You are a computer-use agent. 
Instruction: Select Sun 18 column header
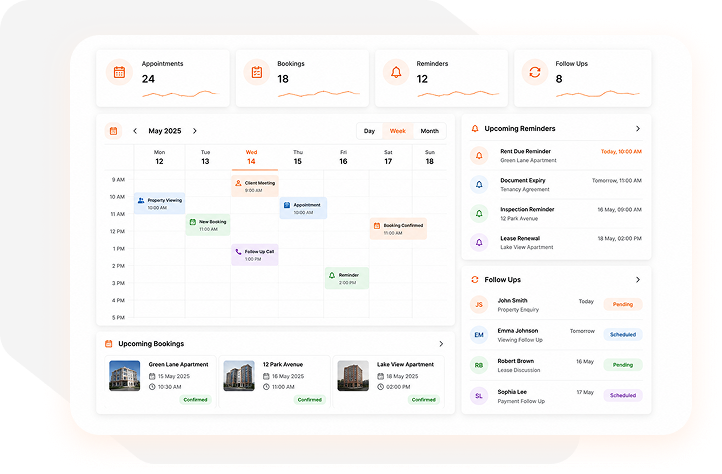430,158
